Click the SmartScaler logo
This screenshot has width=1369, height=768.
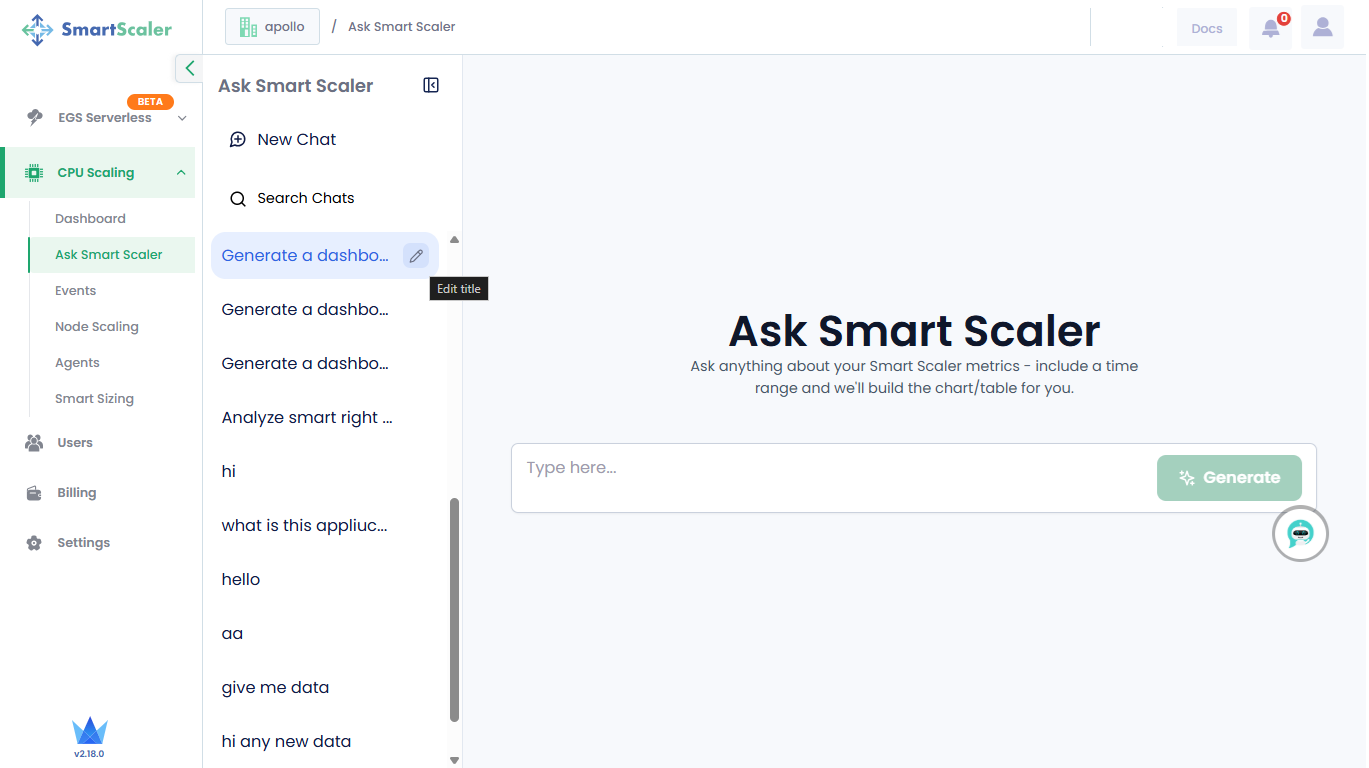coord(97,29)
